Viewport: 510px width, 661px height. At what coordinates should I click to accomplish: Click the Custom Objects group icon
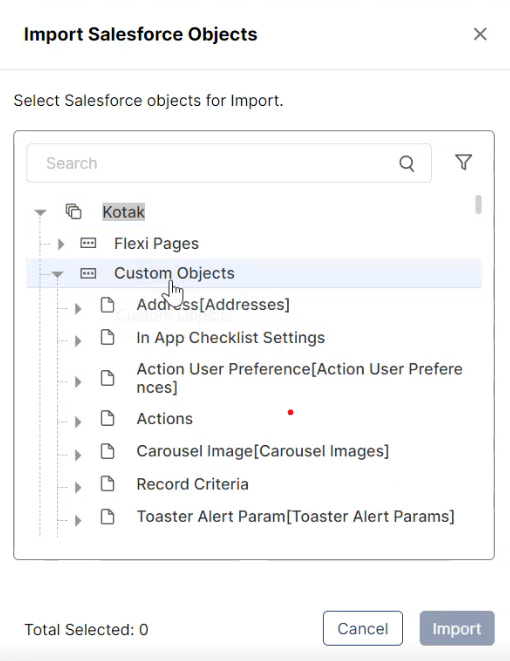coord(88,273)
